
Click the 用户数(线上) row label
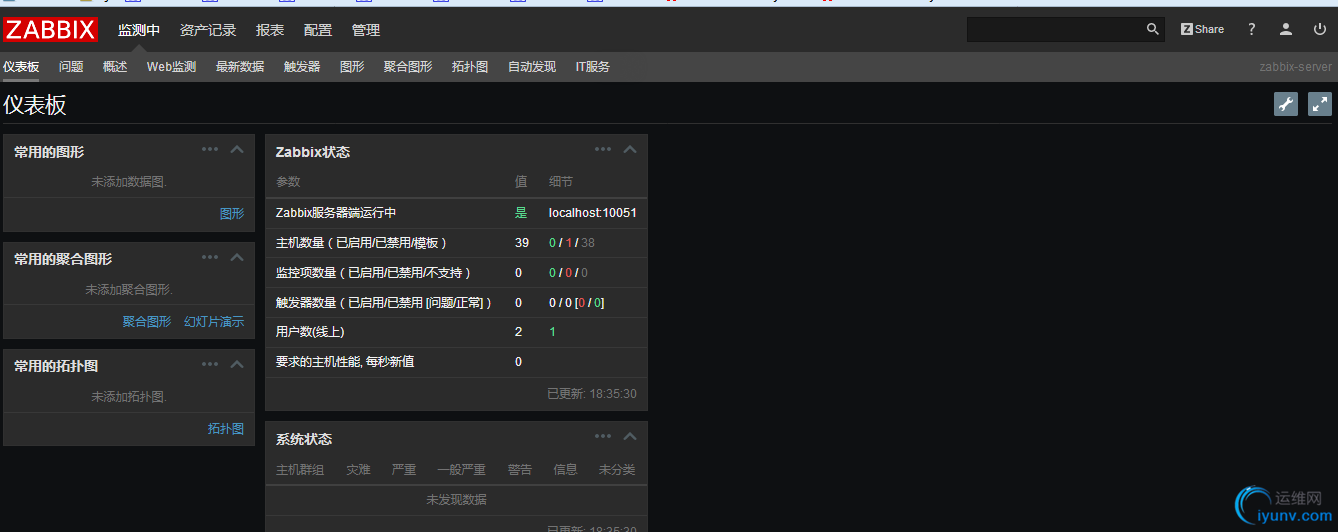click(310, 332)
